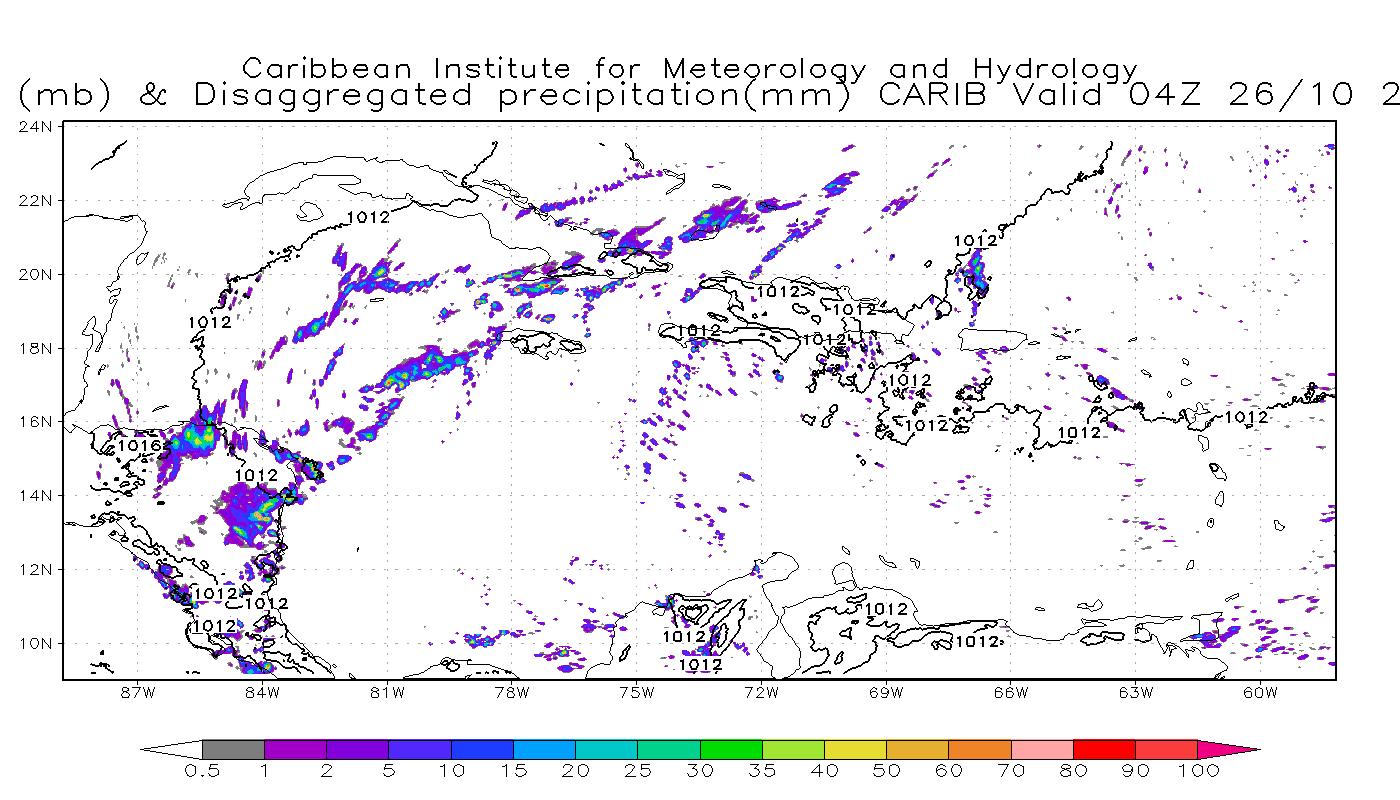
Task: Select the purple swatch between 1 and 2
Action: pos(295,749)
